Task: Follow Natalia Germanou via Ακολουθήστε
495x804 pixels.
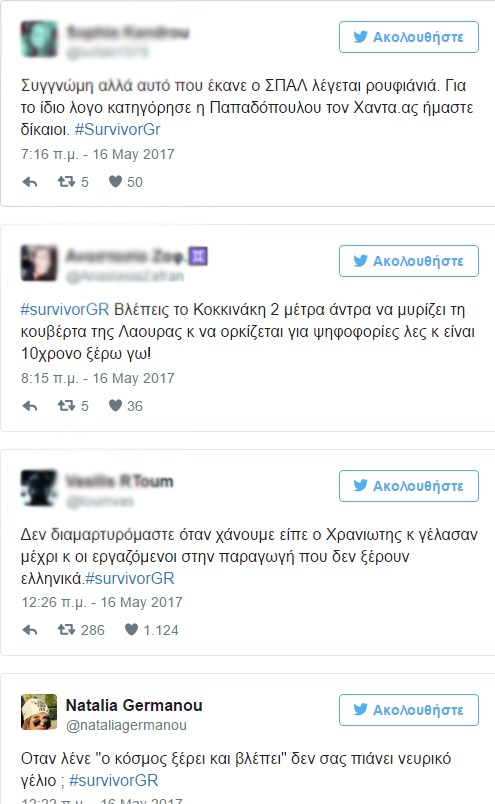Action: coord(409,710)
